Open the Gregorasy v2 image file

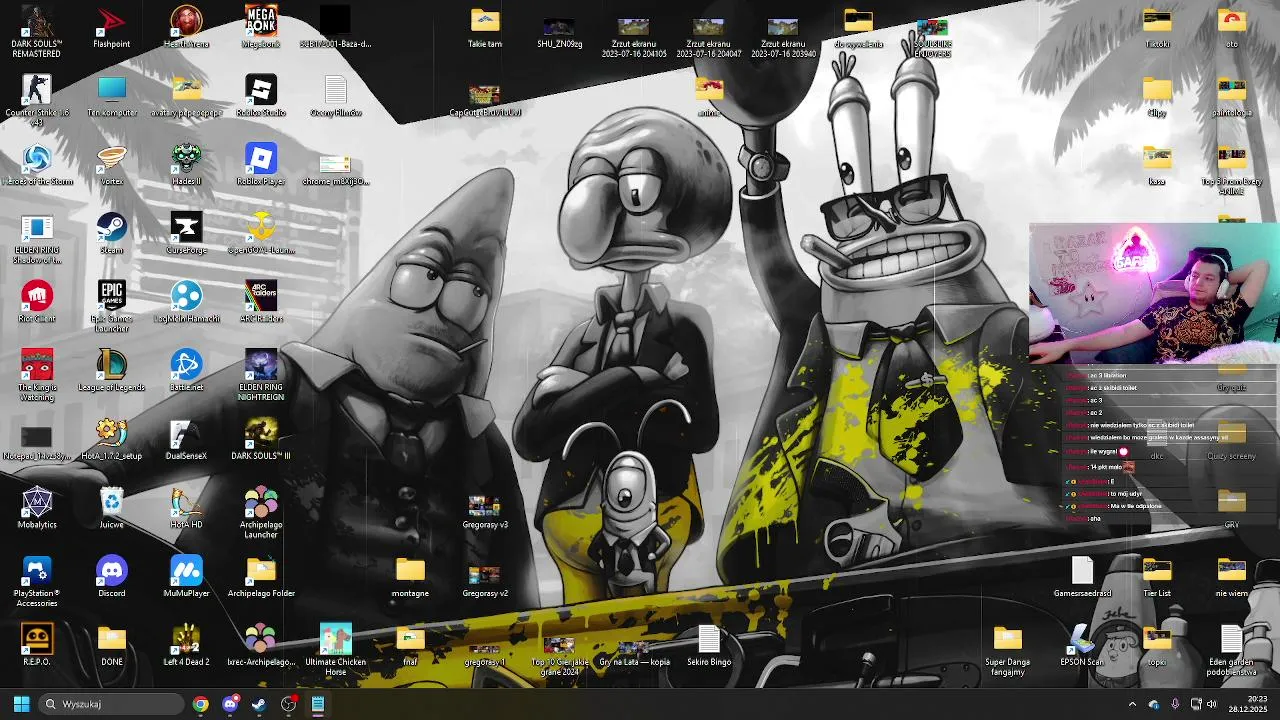tap(485, 577)
